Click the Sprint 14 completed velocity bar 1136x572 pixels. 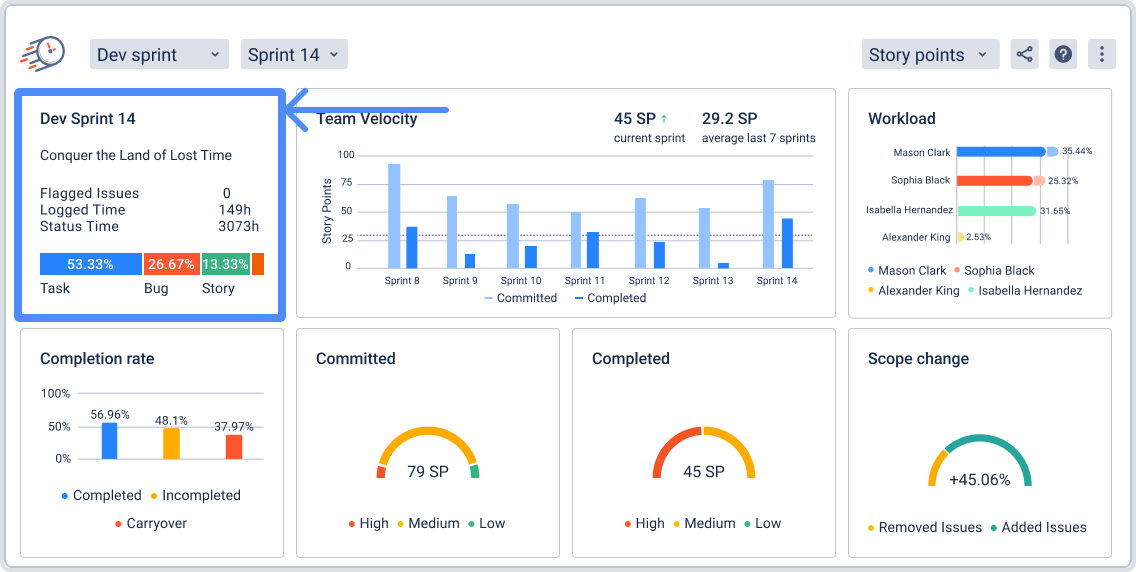click(x=787, y=243)
